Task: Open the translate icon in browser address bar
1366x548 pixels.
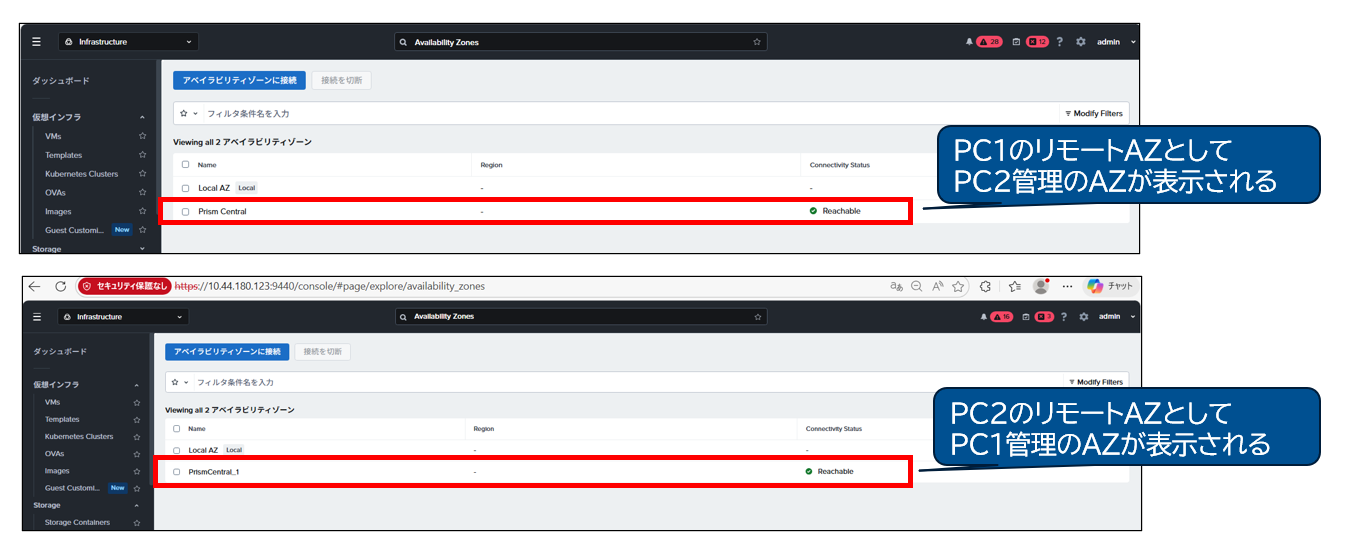Action: [x=897, y=286]
